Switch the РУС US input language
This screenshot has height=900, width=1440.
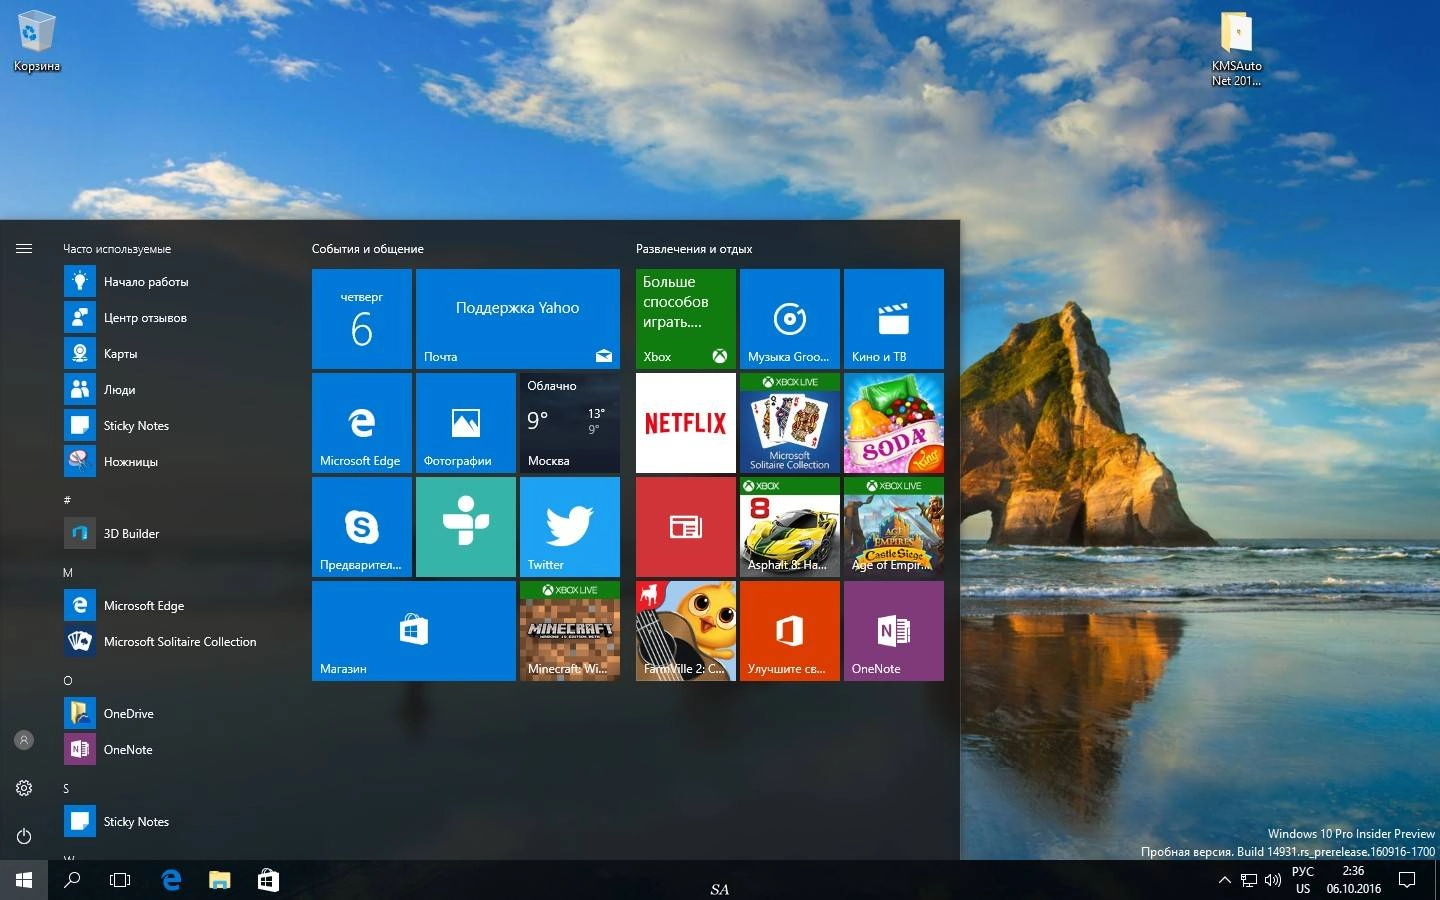click(x=1303, y=880)
